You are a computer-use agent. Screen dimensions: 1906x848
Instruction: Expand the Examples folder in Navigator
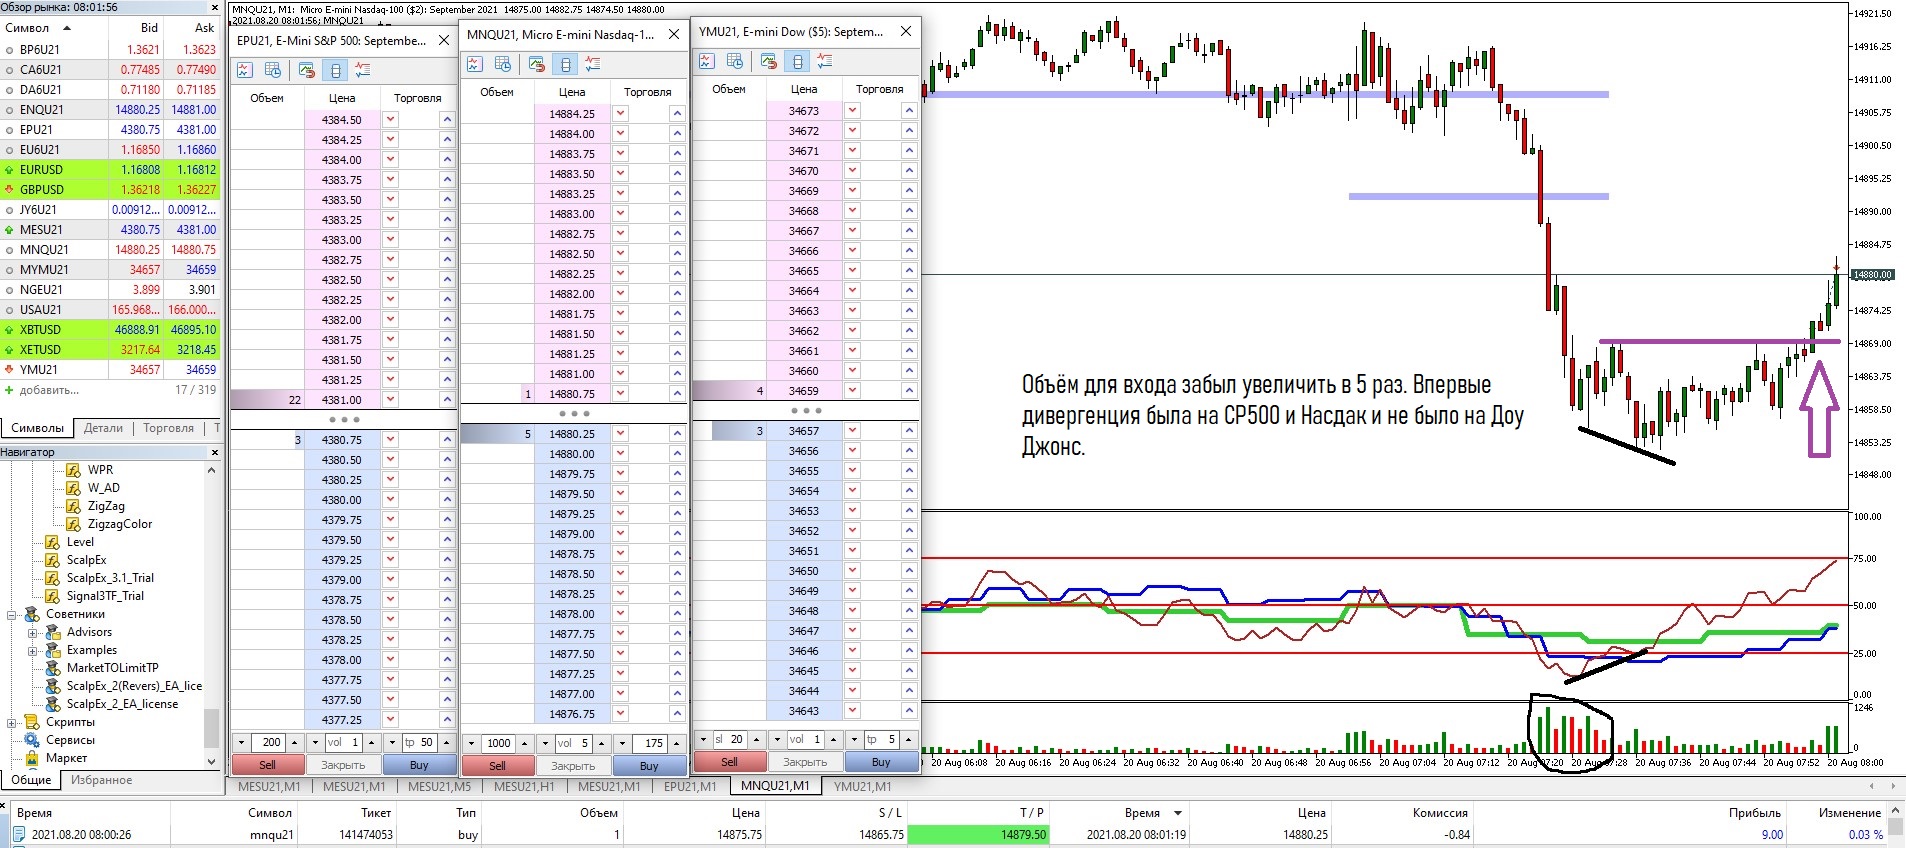[32, 650]
